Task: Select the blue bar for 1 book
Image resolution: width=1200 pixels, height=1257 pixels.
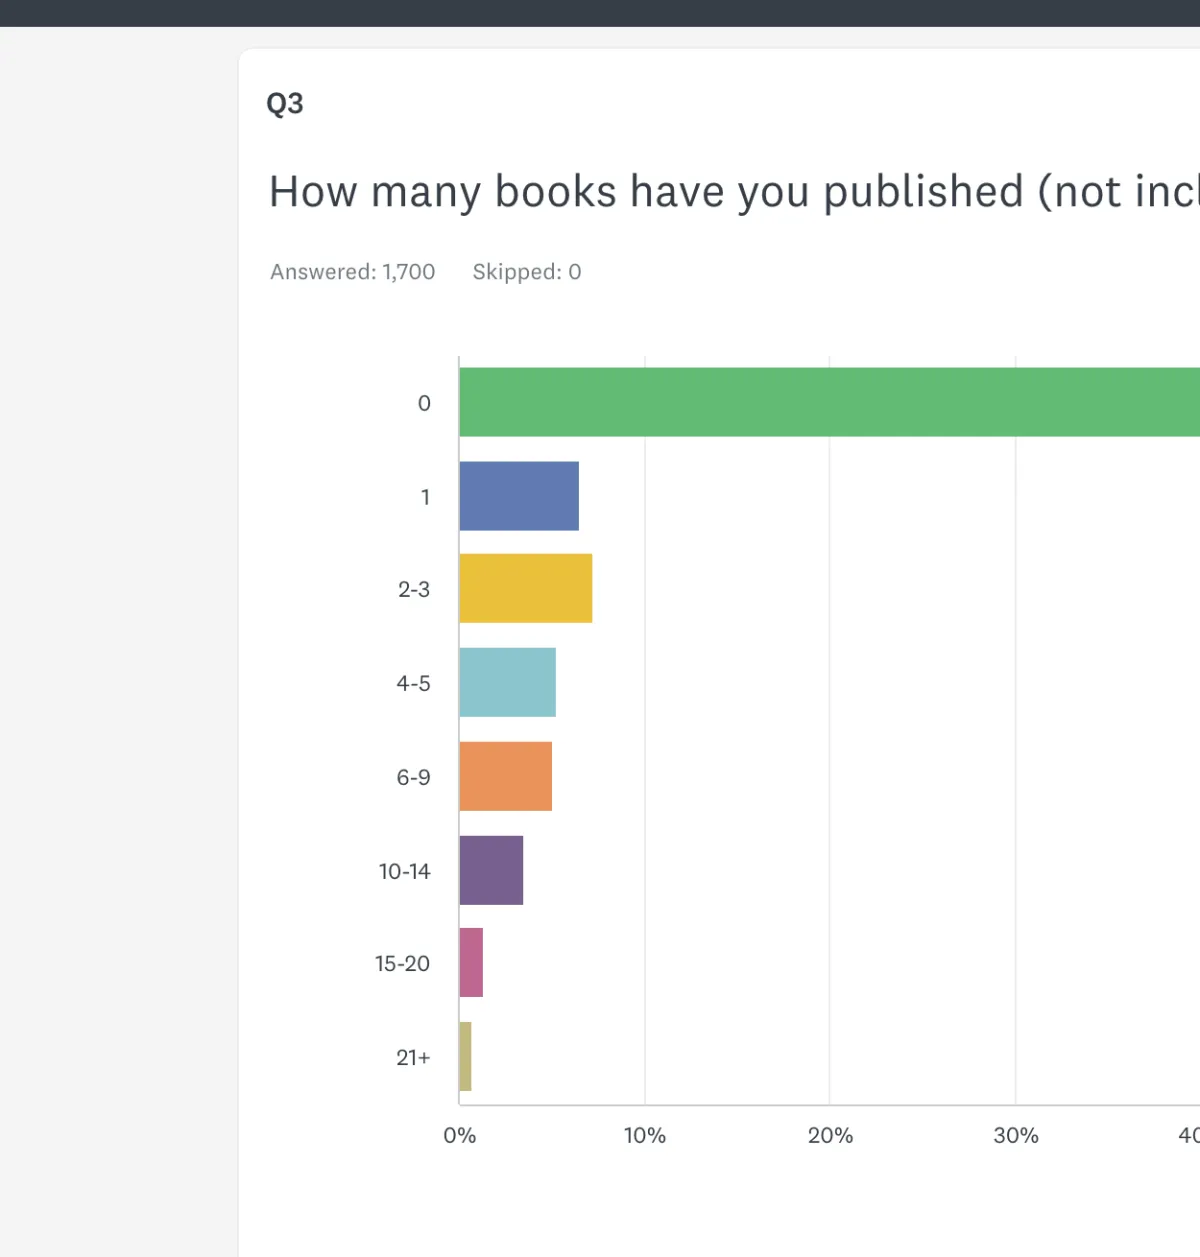Action: click(519, 496)
